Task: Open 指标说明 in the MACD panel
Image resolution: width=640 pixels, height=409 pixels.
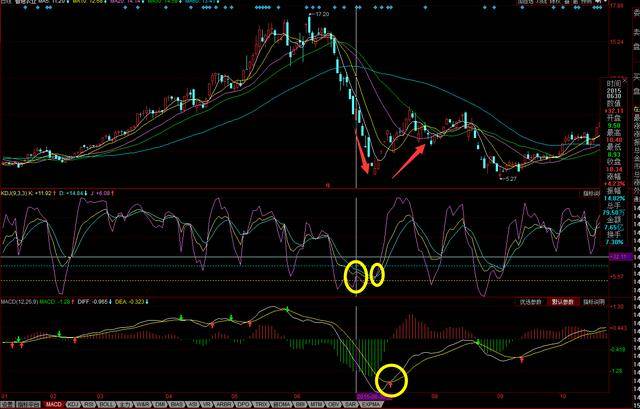Action: pyautogui.click(x=594, y=302)
